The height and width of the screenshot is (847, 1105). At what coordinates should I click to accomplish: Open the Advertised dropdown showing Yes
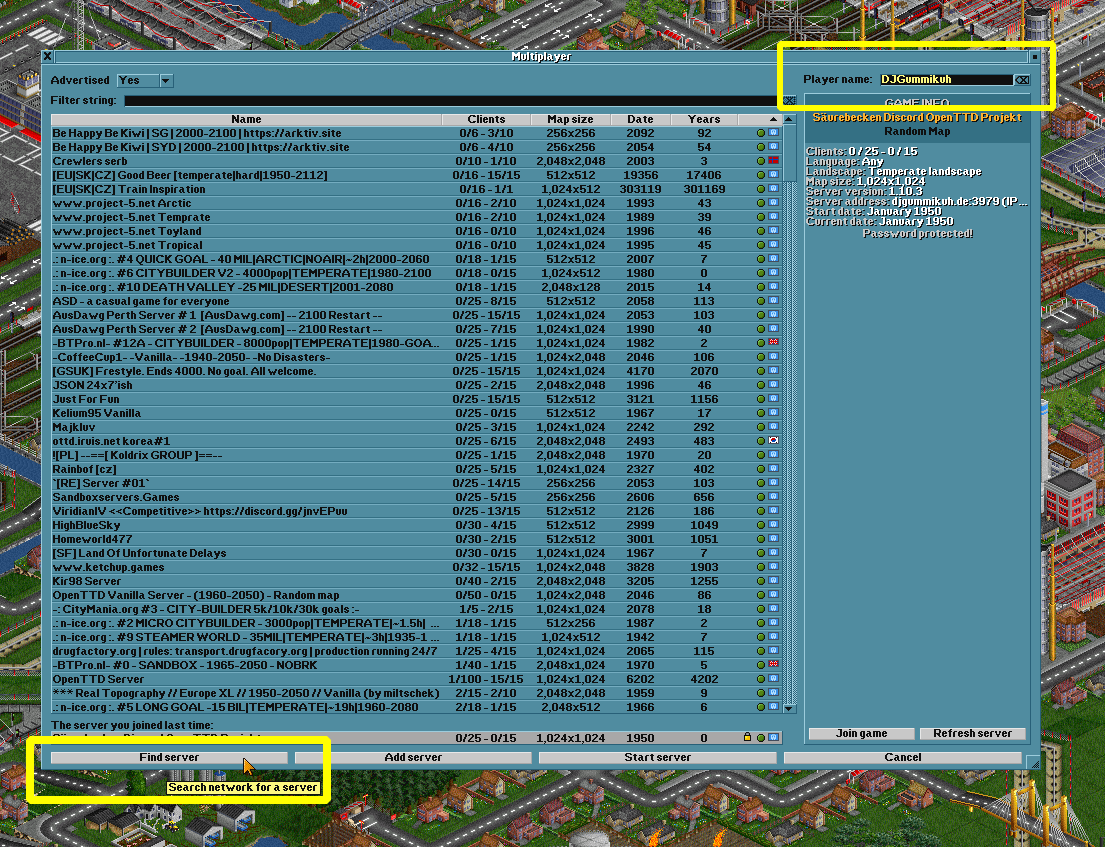(x=144, y=80)
